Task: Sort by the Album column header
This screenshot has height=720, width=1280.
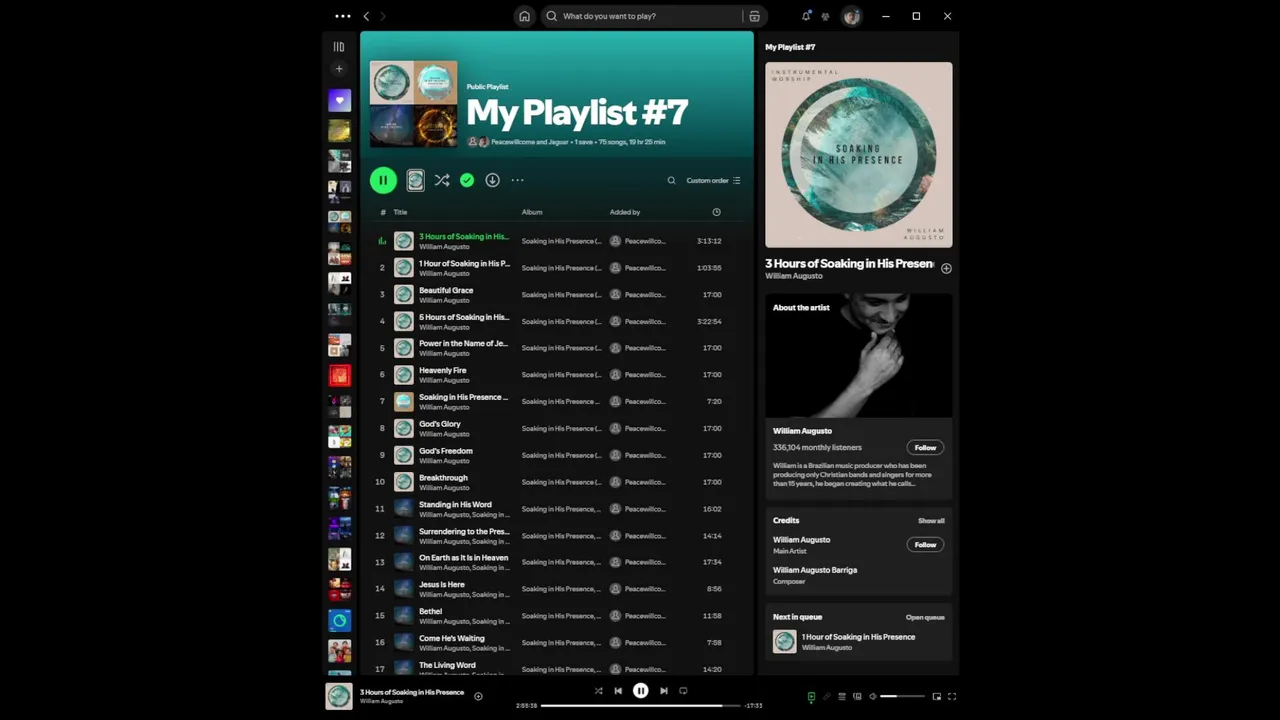Action: [532, 212]
